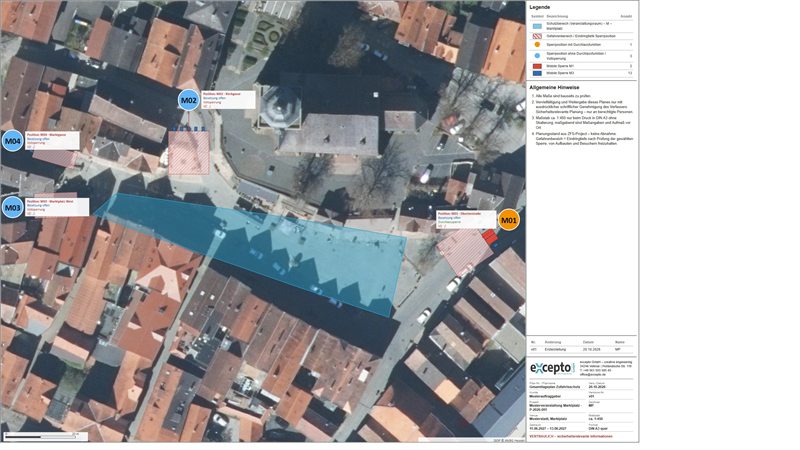Viewport: 800px width, 450px height.
Task: Click the orange M01 position marker
Action: (508, 220)
